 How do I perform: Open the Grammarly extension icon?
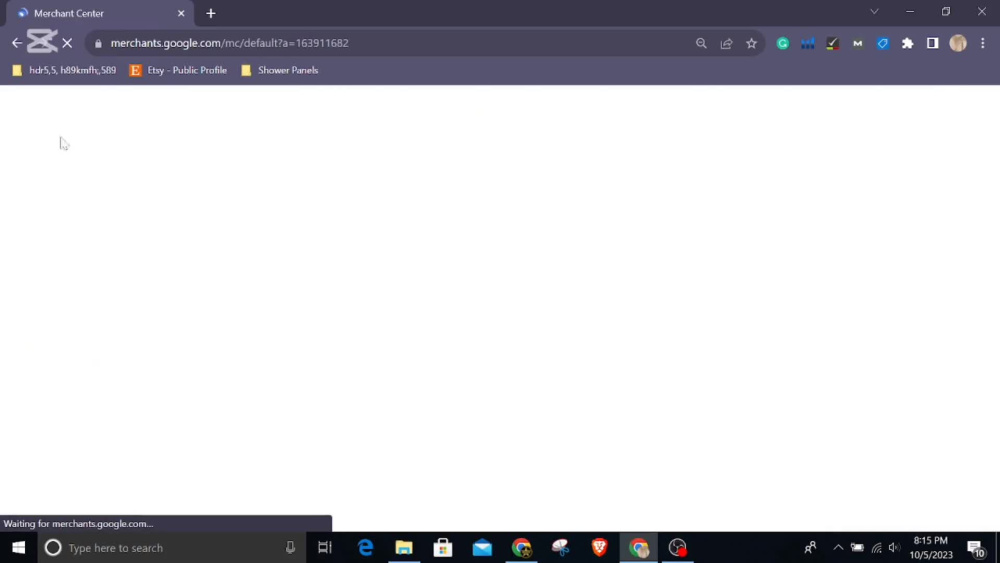(x=783, y=43)
